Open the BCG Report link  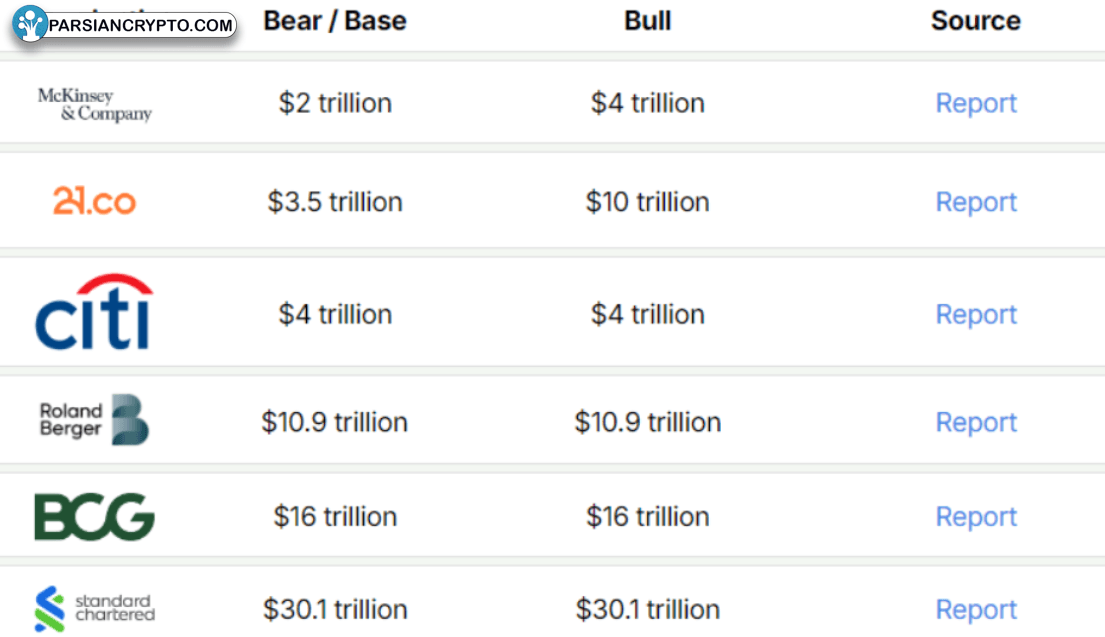coord(976,517)
